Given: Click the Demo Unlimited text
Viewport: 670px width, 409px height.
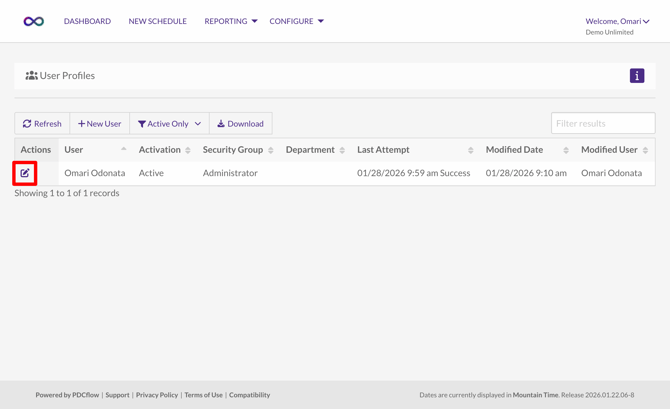Looking at the screenshot, I should pos(609,32).
